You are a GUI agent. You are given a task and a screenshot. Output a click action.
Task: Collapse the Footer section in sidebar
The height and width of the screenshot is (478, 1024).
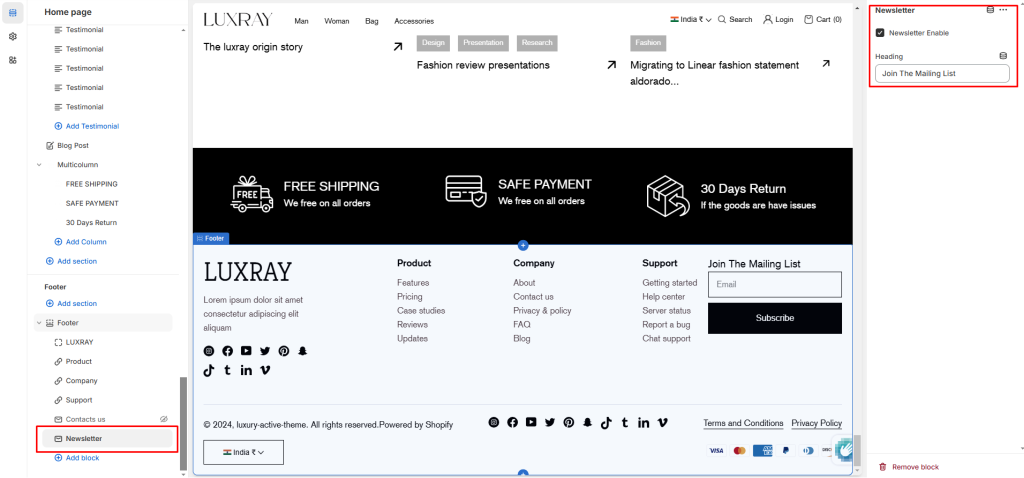pyautogui.click(x=39, y=323)
